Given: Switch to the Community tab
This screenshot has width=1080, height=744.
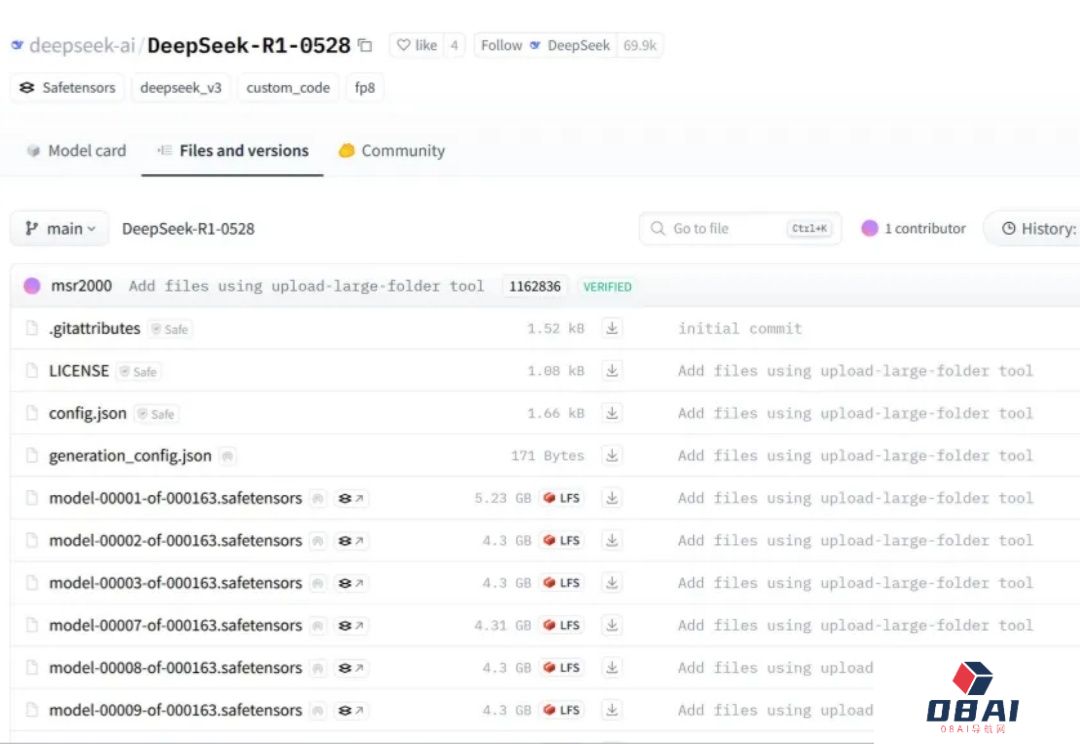Looking at the screenshot, I should pyautogui.click(x=392, y=150).
